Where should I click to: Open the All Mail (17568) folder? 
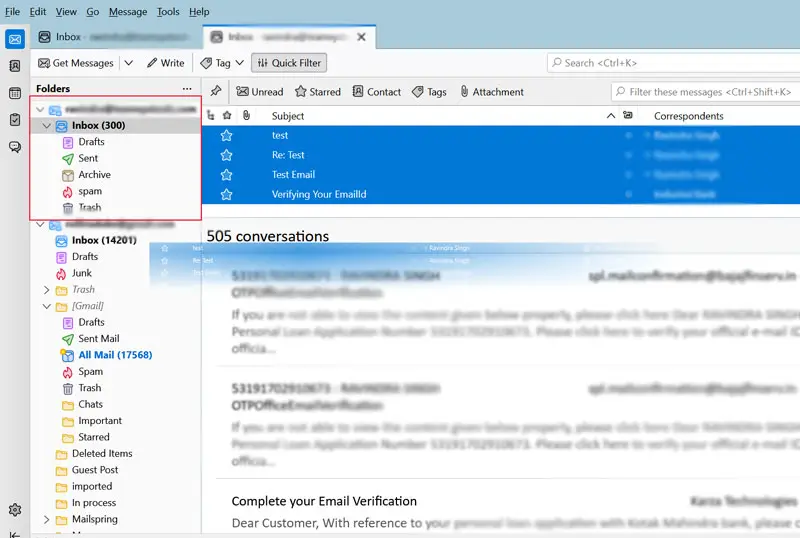tap(115, 355)
